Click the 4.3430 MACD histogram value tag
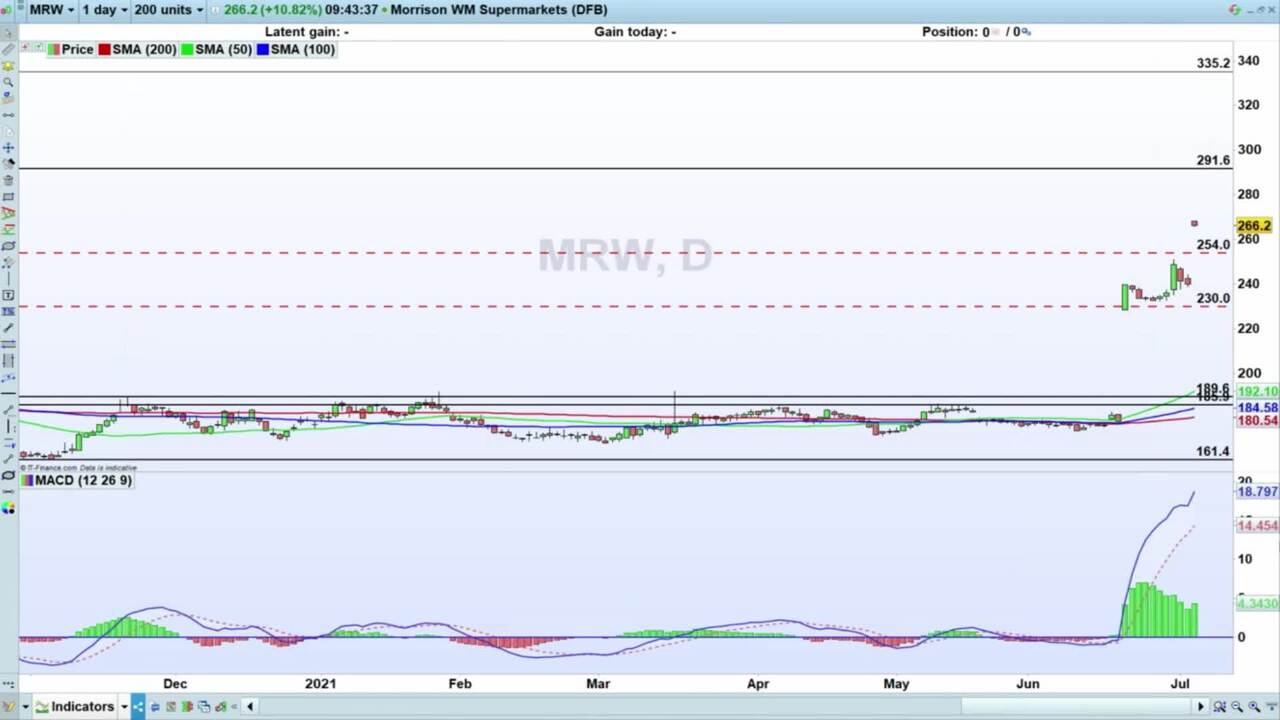 [x=1257, y=604]
